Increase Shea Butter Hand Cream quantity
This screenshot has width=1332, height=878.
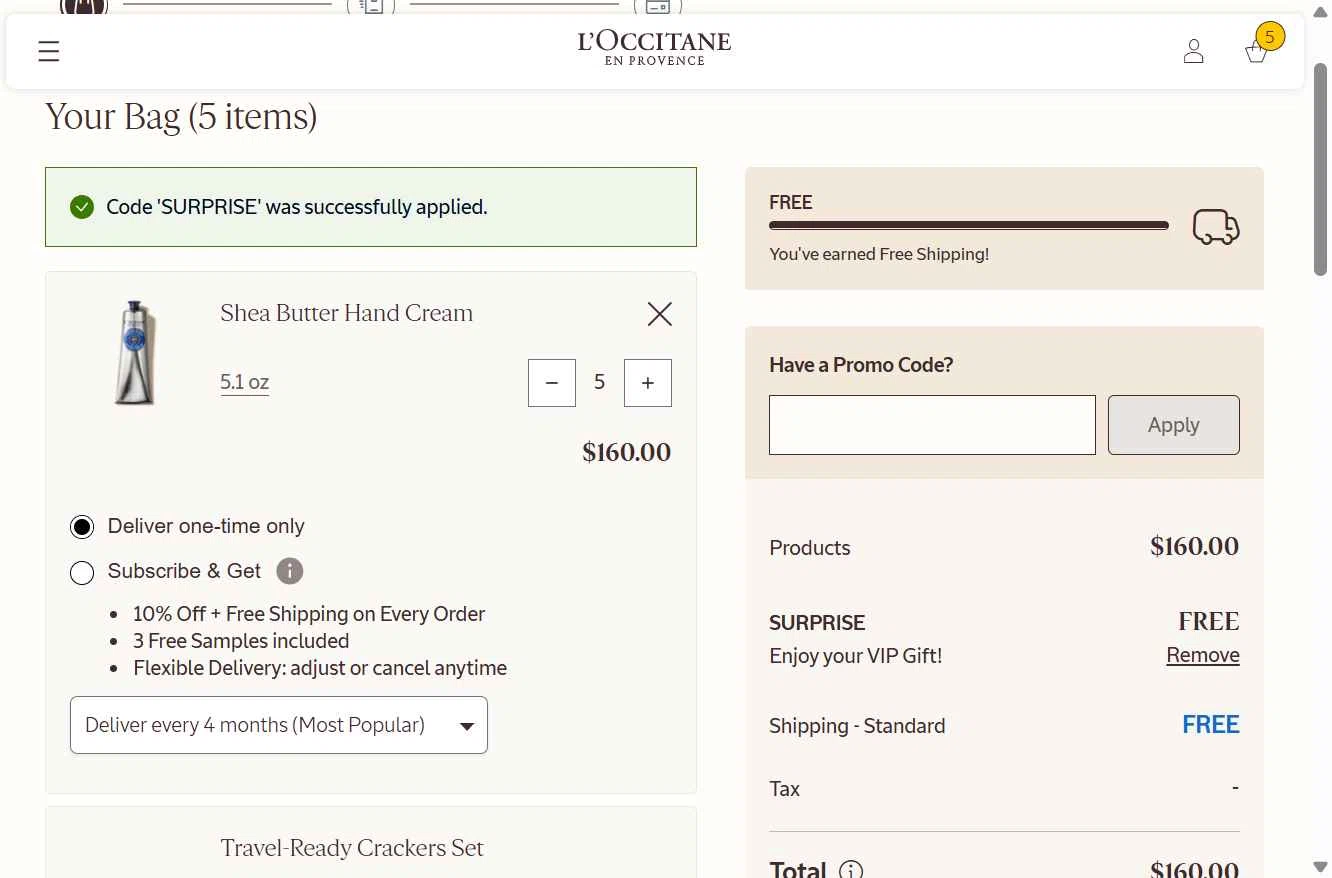tap(648, 383)
